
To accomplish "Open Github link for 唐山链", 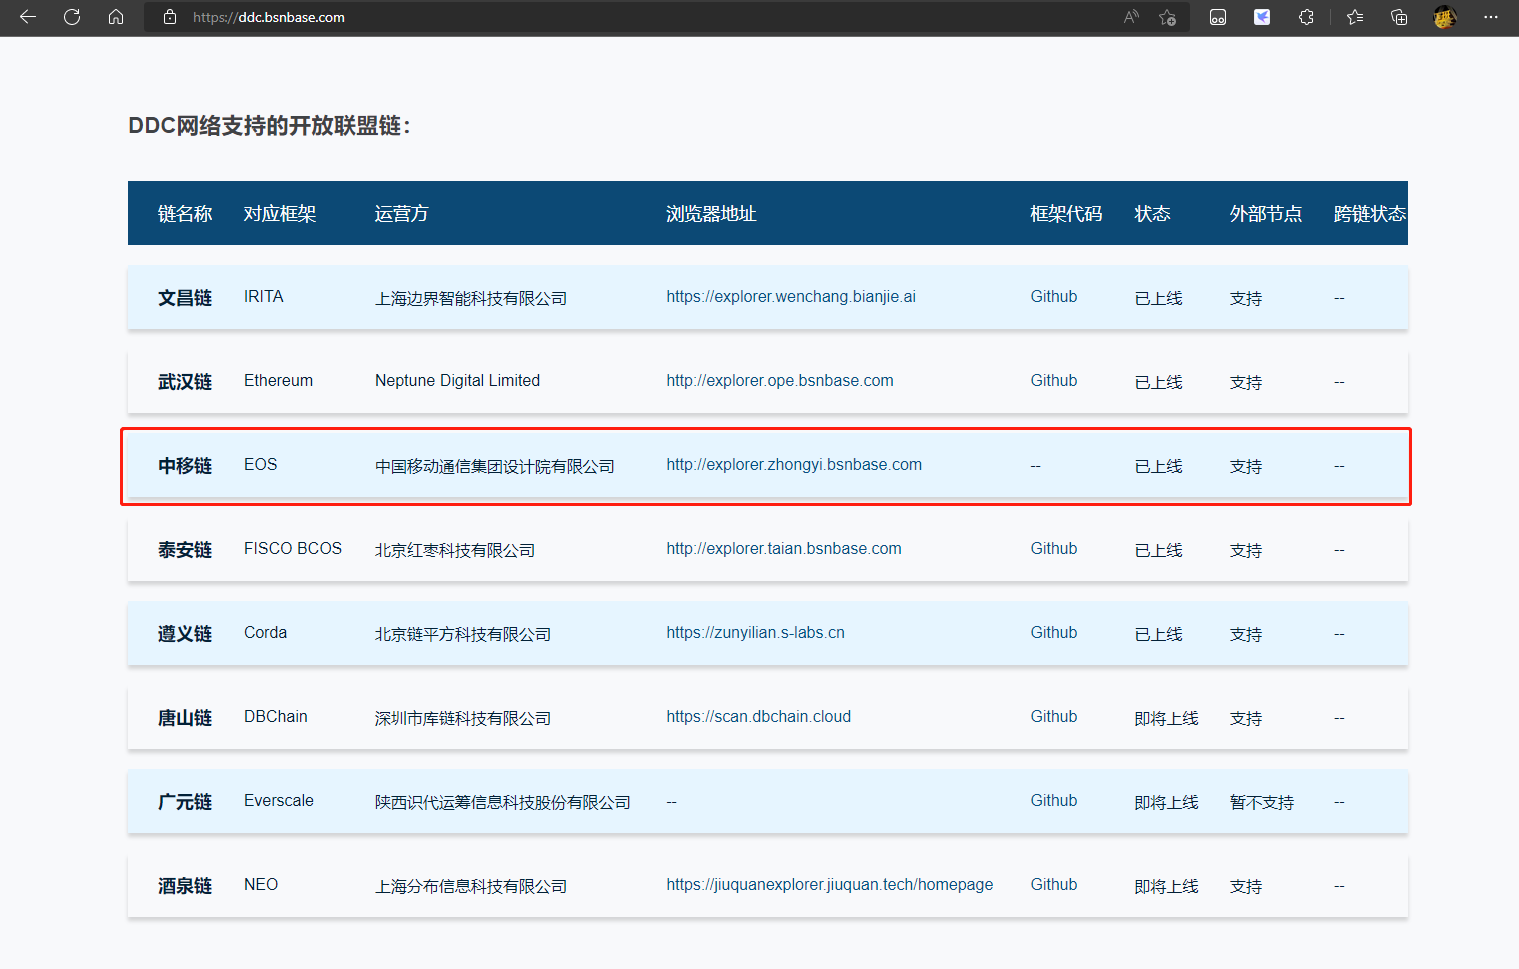I will [1054, 717].
